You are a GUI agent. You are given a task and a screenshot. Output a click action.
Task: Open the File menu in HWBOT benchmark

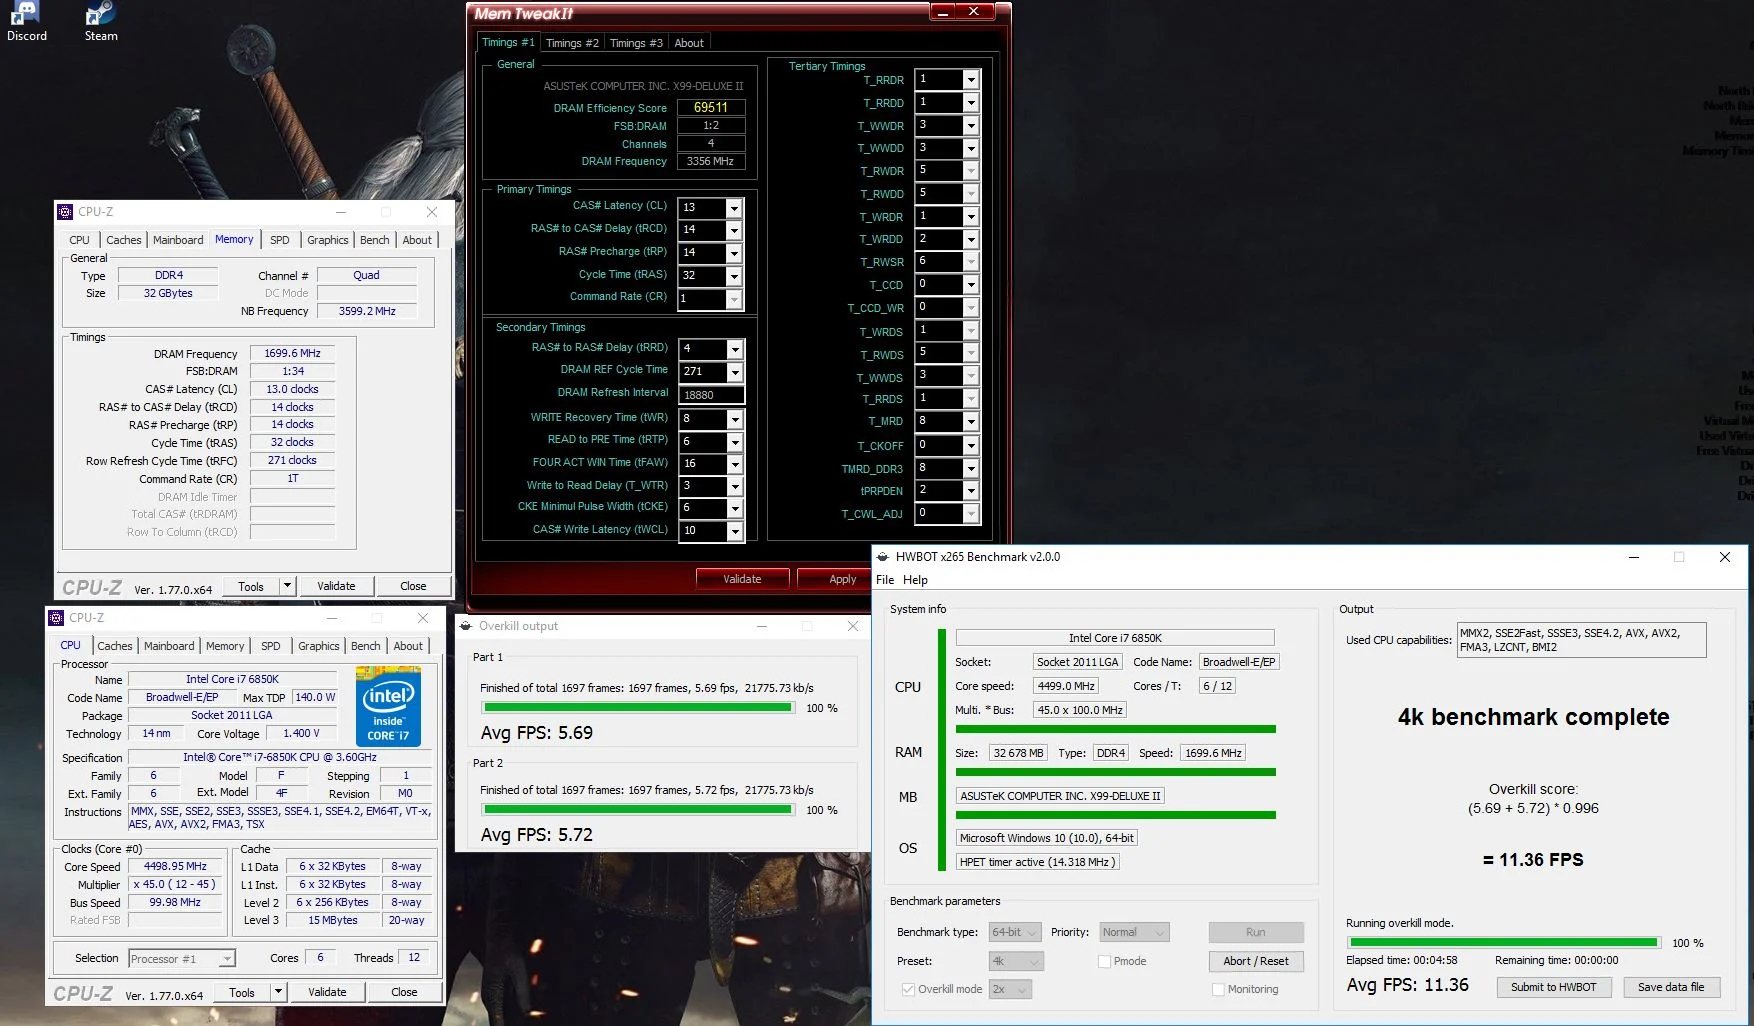(885, 580)
